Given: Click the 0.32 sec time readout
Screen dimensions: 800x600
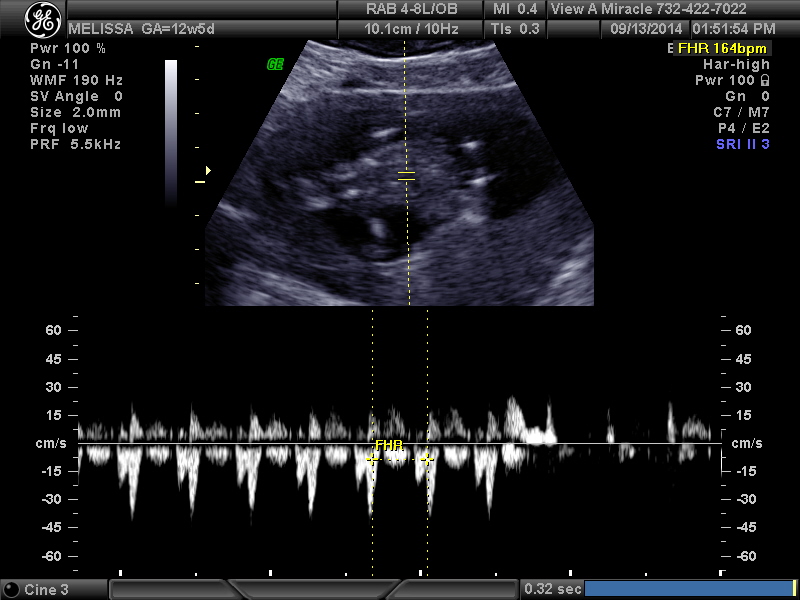Looking at the screenshot, I should 551,590.
